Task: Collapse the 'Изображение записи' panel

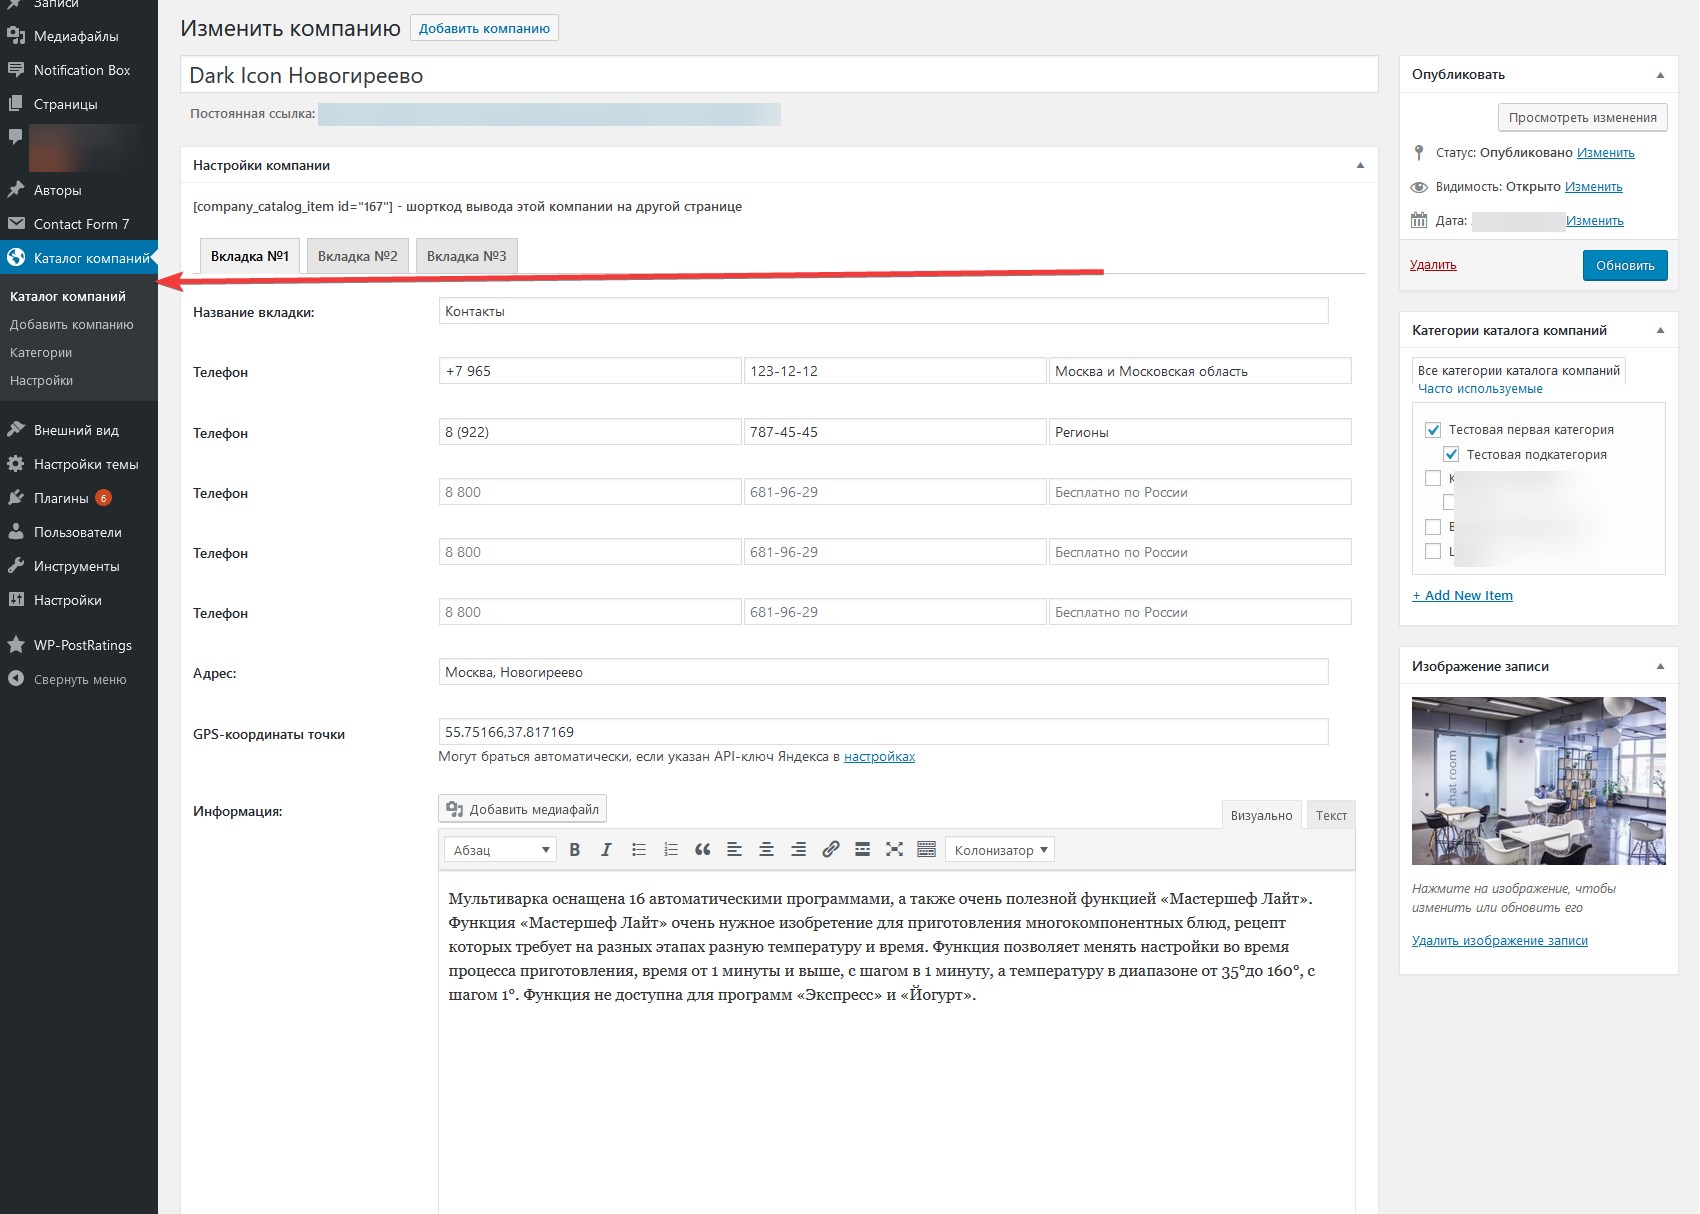Action: 1660,667
